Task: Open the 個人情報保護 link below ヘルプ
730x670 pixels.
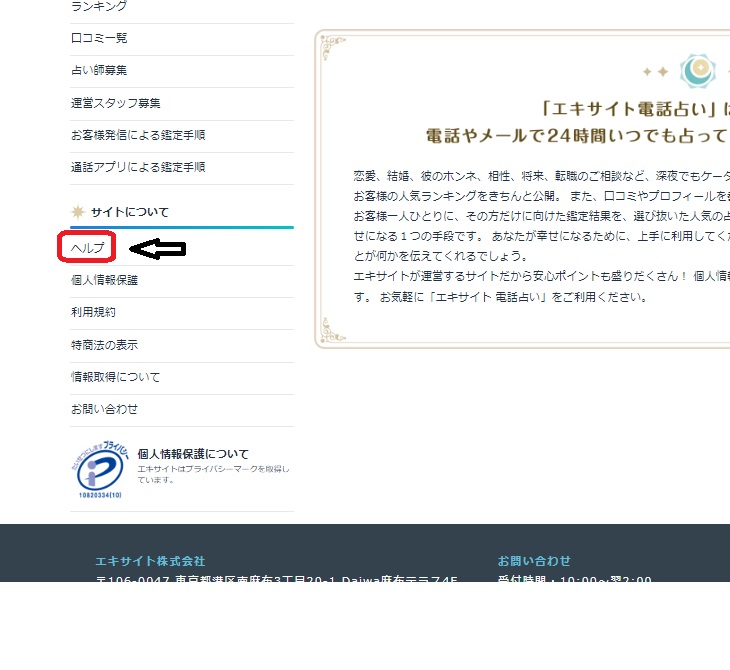Action: pyautogui.click(x=104, y=280)
